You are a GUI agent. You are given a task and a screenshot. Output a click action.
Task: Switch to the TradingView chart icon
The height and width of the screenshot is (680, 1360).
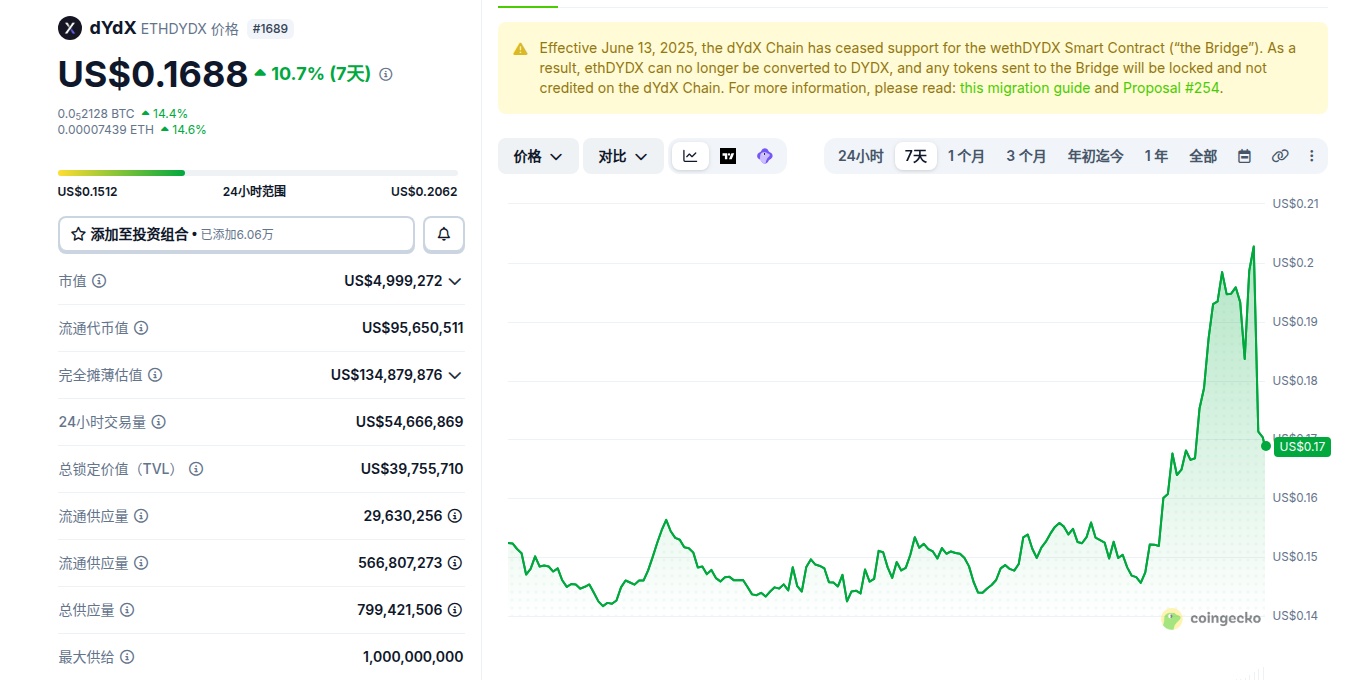pos(728,156)
